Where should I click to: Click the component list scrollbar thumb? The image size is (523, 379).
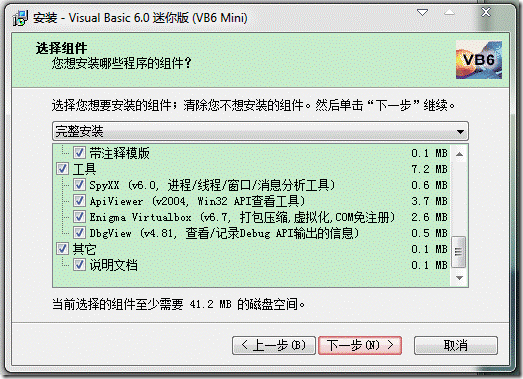tap(459, 252)
